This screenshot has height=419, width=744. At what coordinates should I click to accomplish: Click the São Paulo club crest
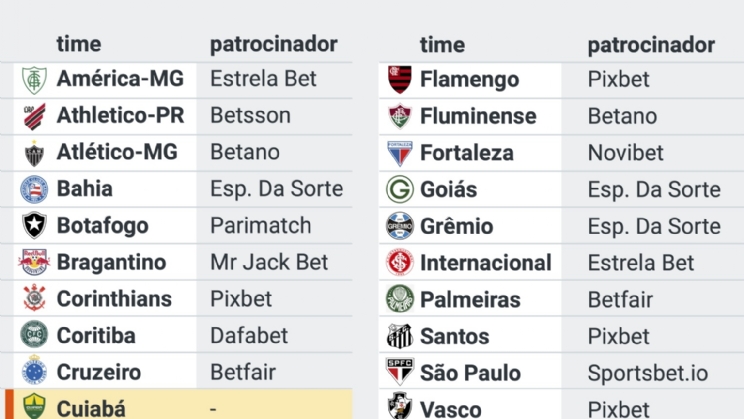tap(400, 372)
